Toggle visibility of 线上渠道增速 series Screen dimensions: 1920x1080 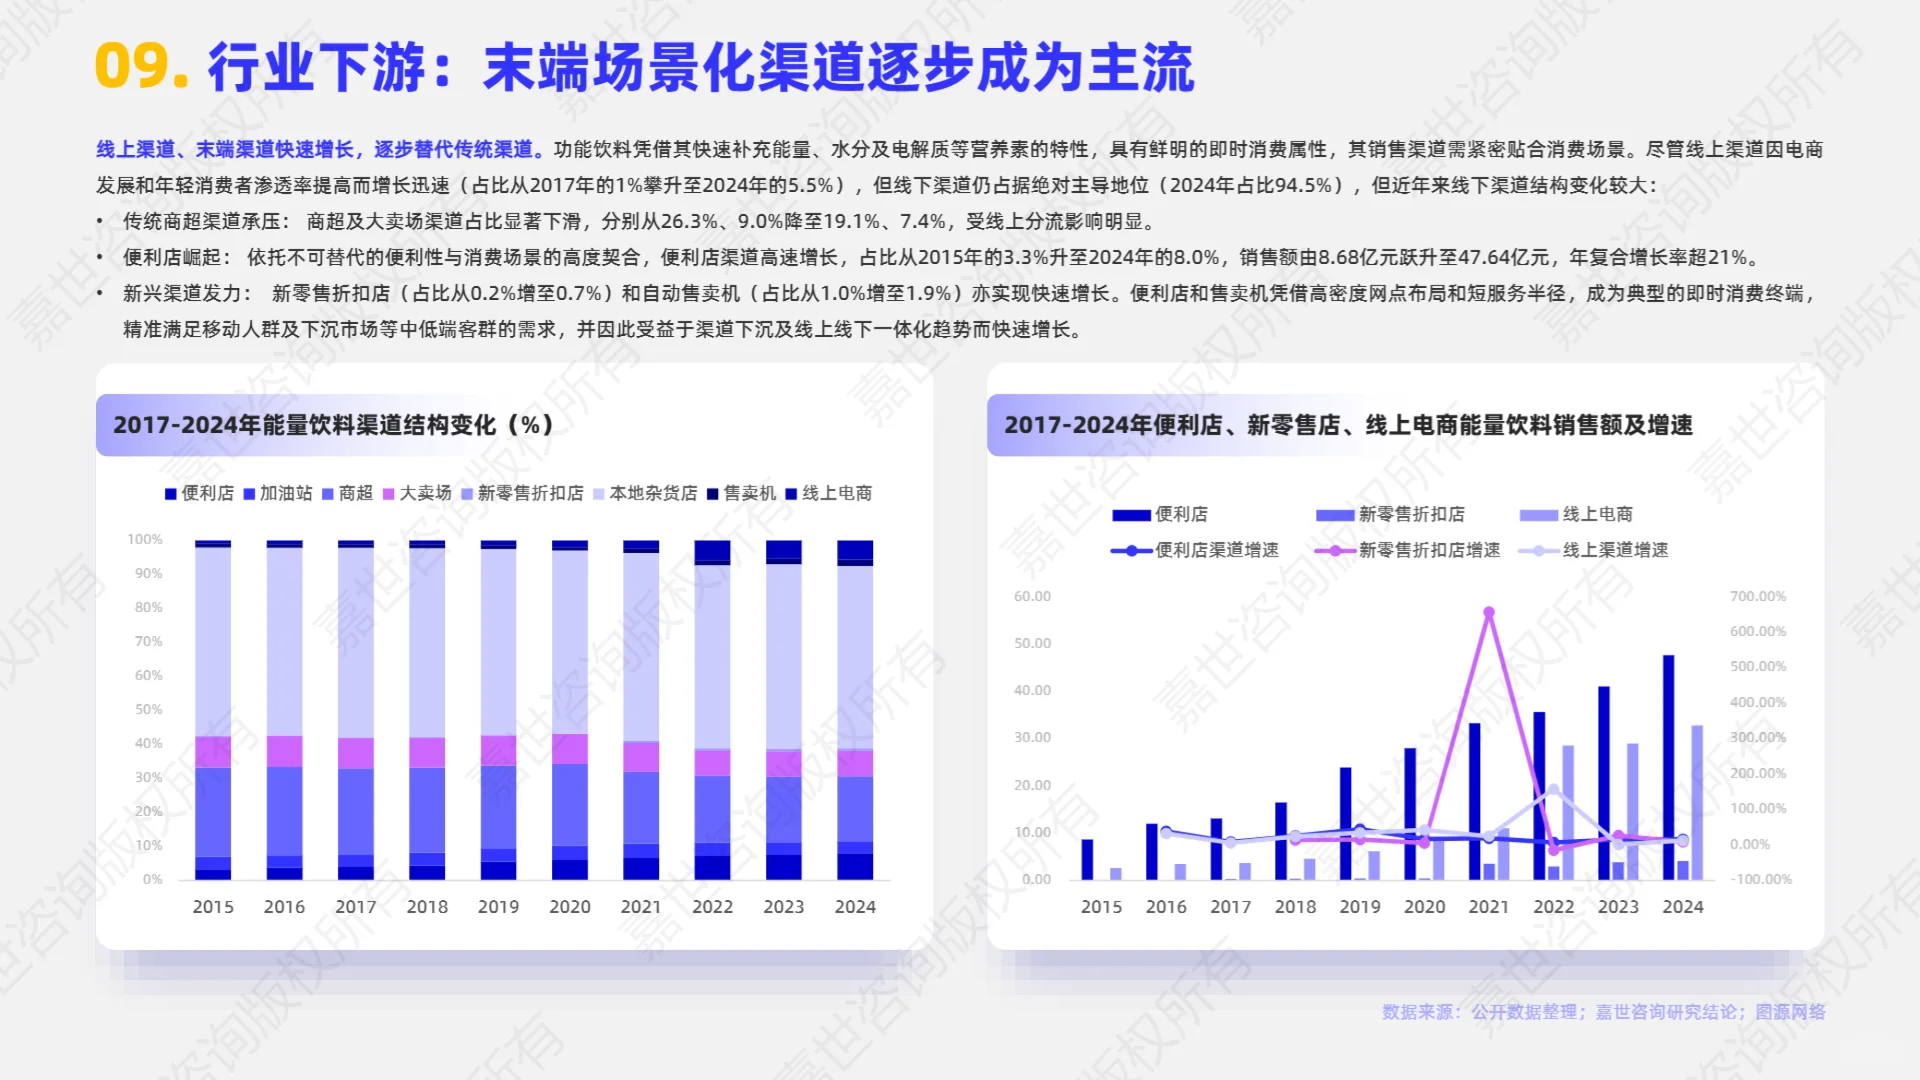tap(1536, 551)
